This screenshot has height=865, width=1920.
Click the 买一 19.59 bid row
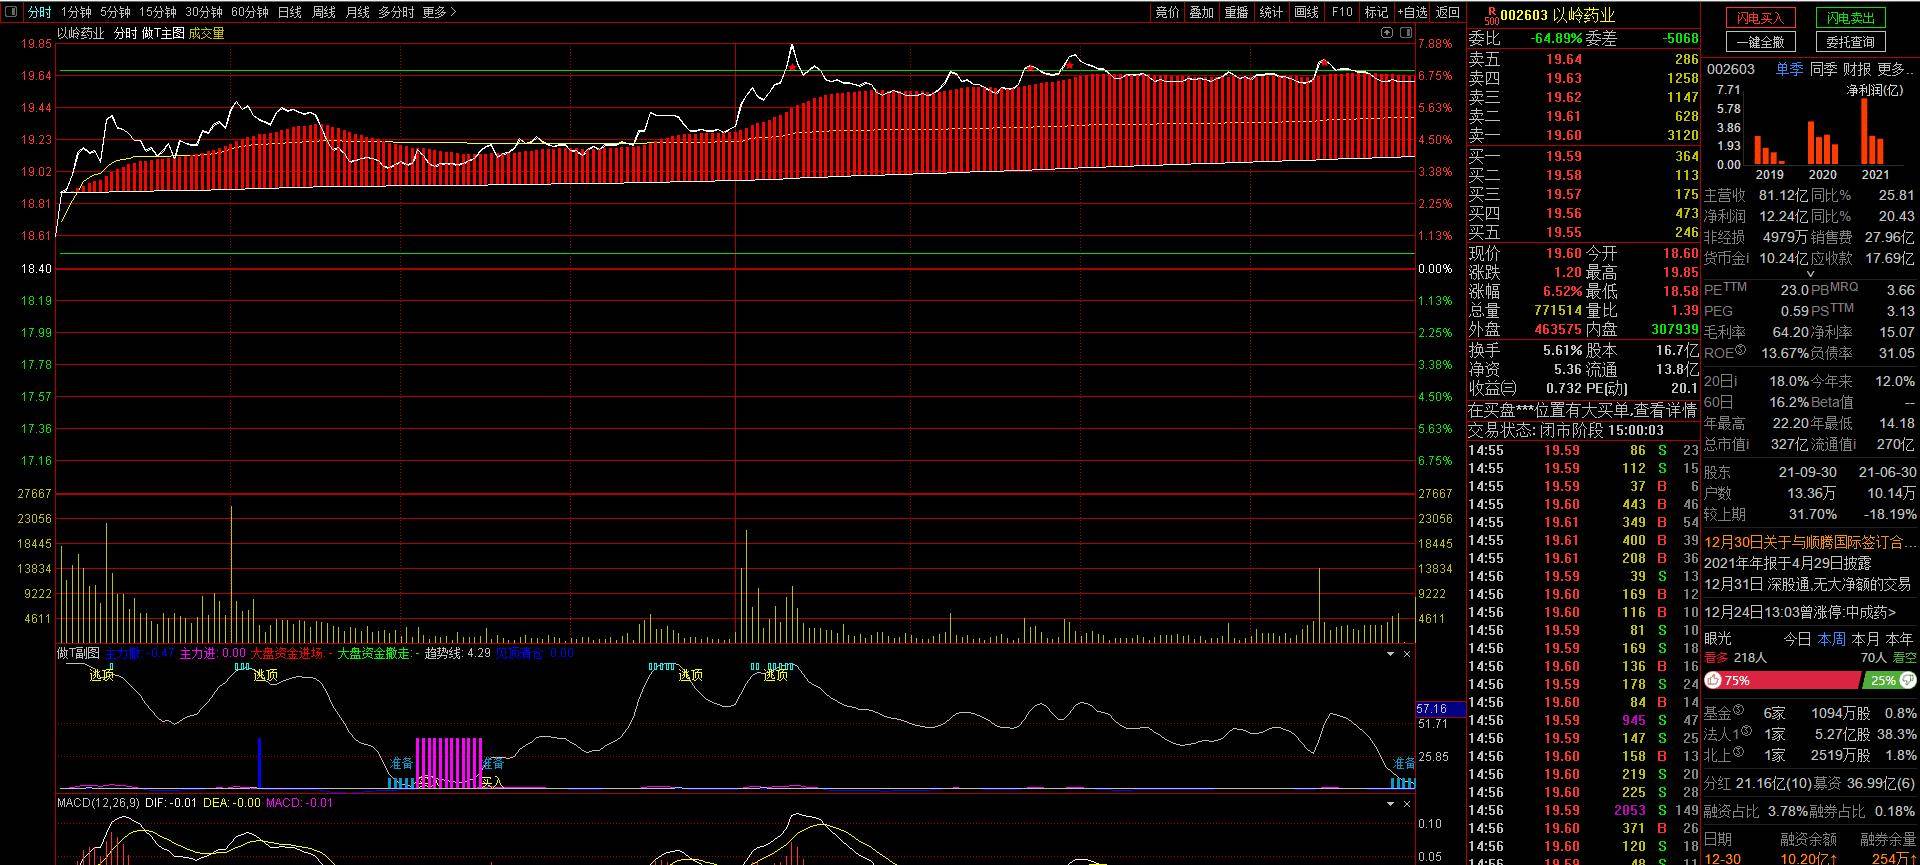1583,156
